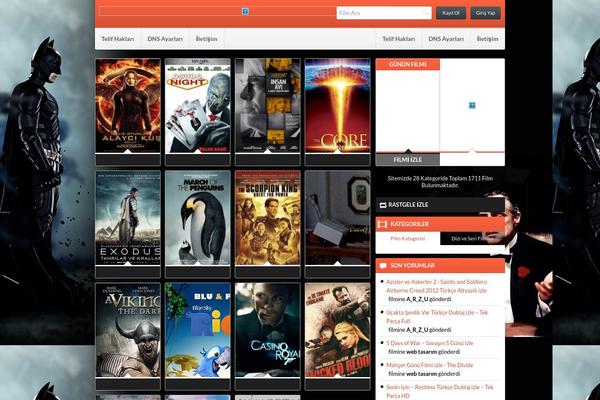Open the Senin İçin – Restless link
Image resolution: width=600 pixels, height=400 pixels.
click(440, 391)
